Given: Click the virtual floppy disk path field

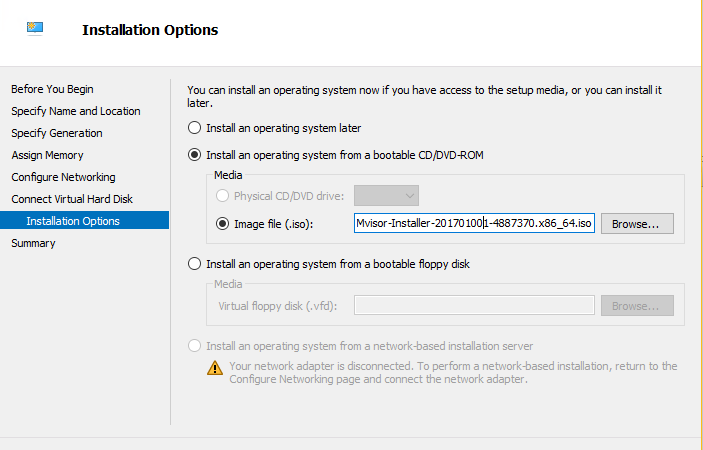Looking at the screenshot, I should click(474, 305).
